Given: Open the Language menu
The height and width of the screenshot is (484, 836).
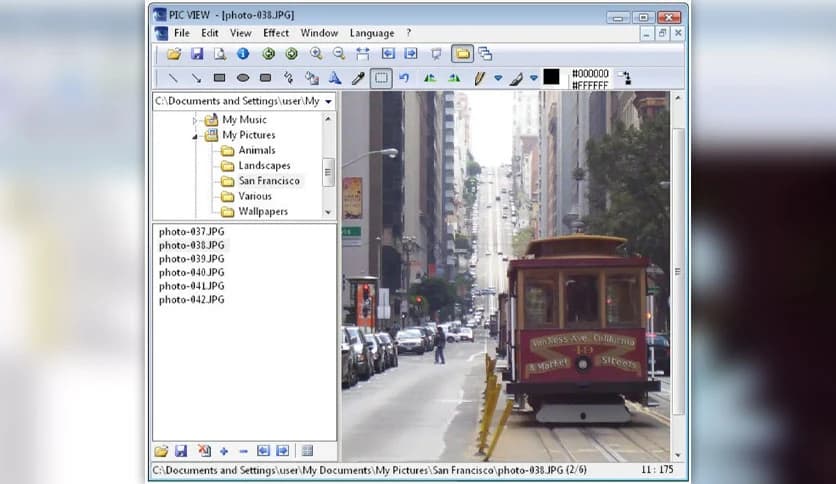Looking at the screenshot, I should pyautogui.click(x=371, y=33).
